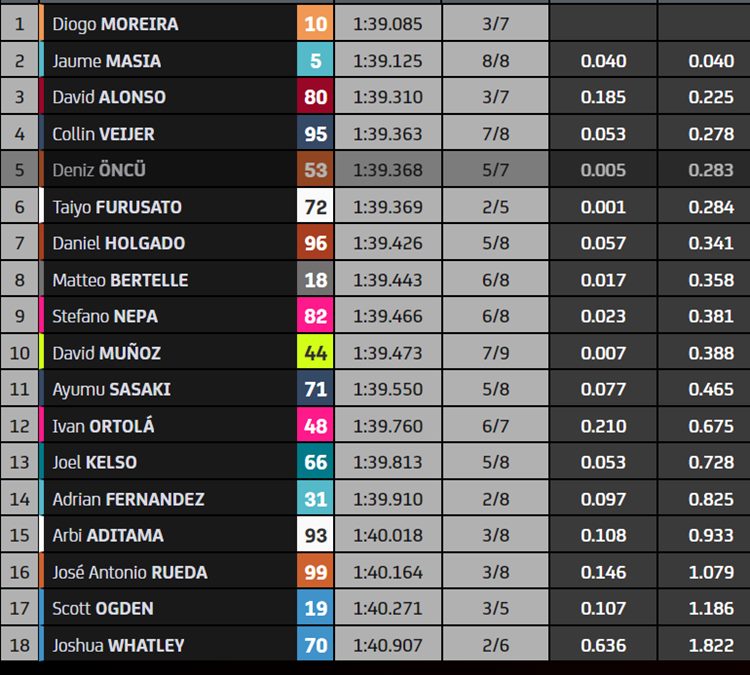Screen dimensions: 750x675
Task: Click lap time 1:40.018 for Aditama
Action: pos(387,535)
